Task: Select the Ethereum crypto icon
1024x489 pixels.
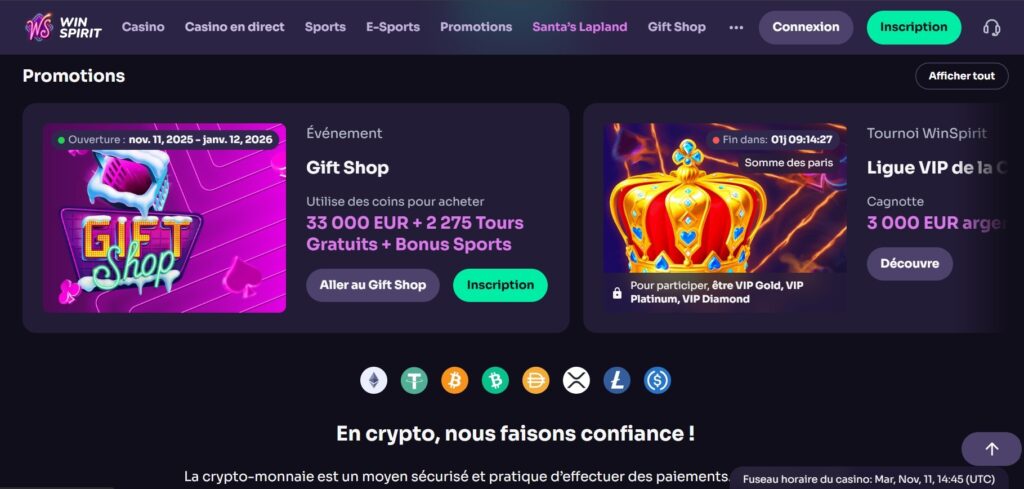Action: coord(374,380)
